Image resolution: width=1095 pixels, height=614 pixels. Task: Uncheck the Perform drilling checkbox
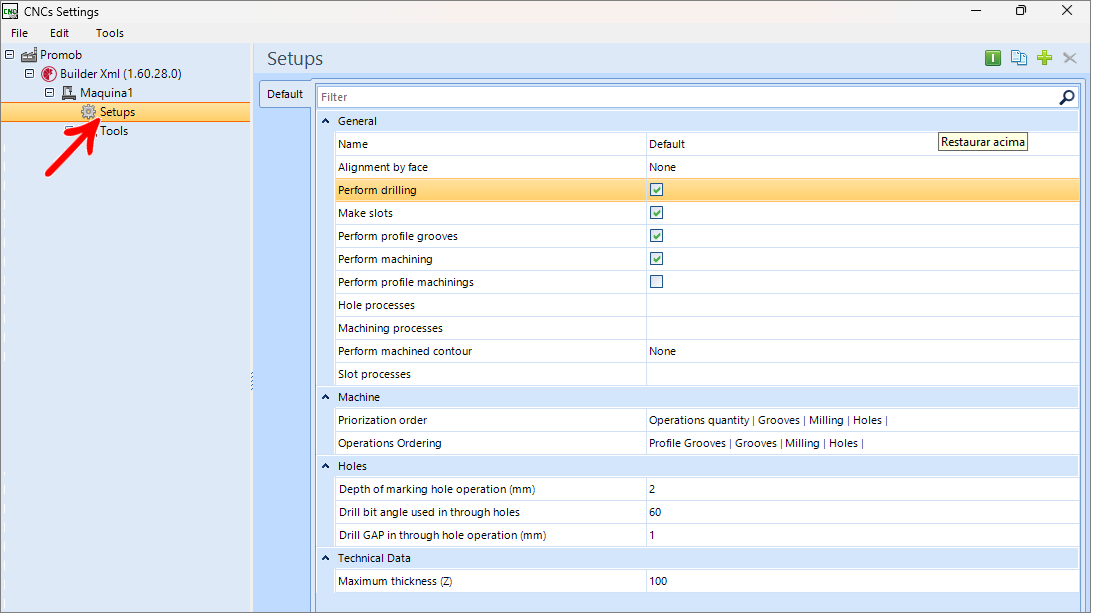[x=656, y=190]
